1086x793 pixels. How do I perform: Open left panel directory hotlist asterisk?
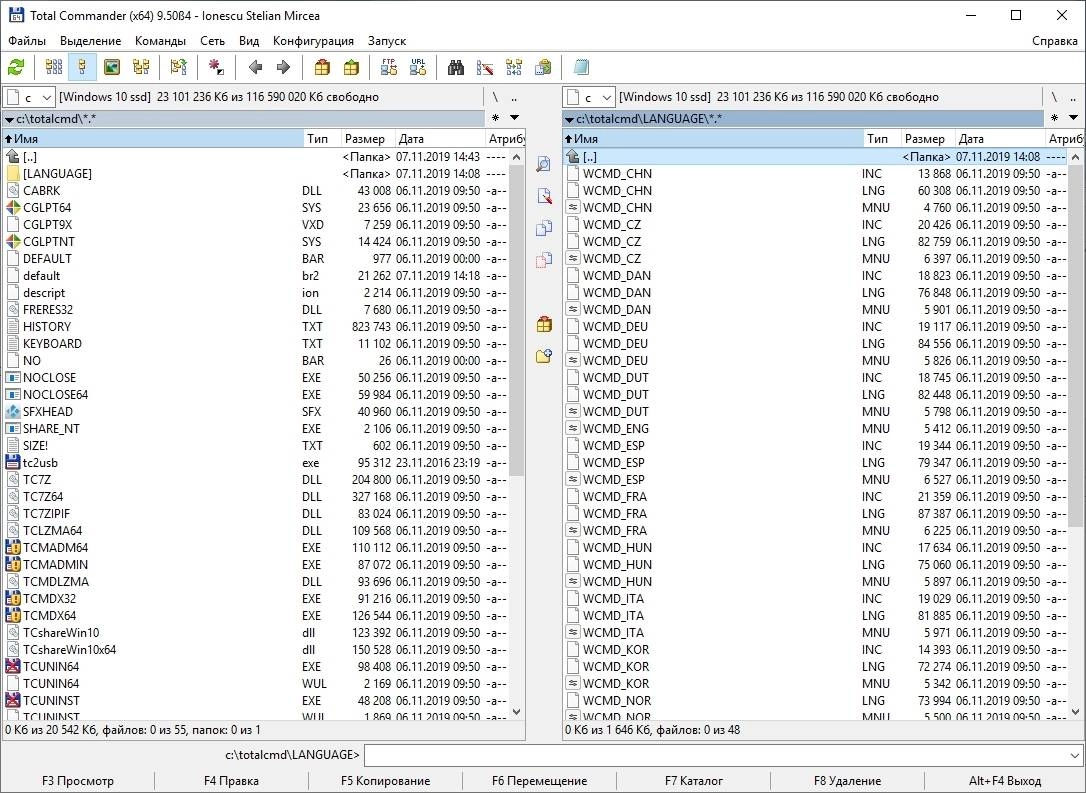tap(495, 118)
